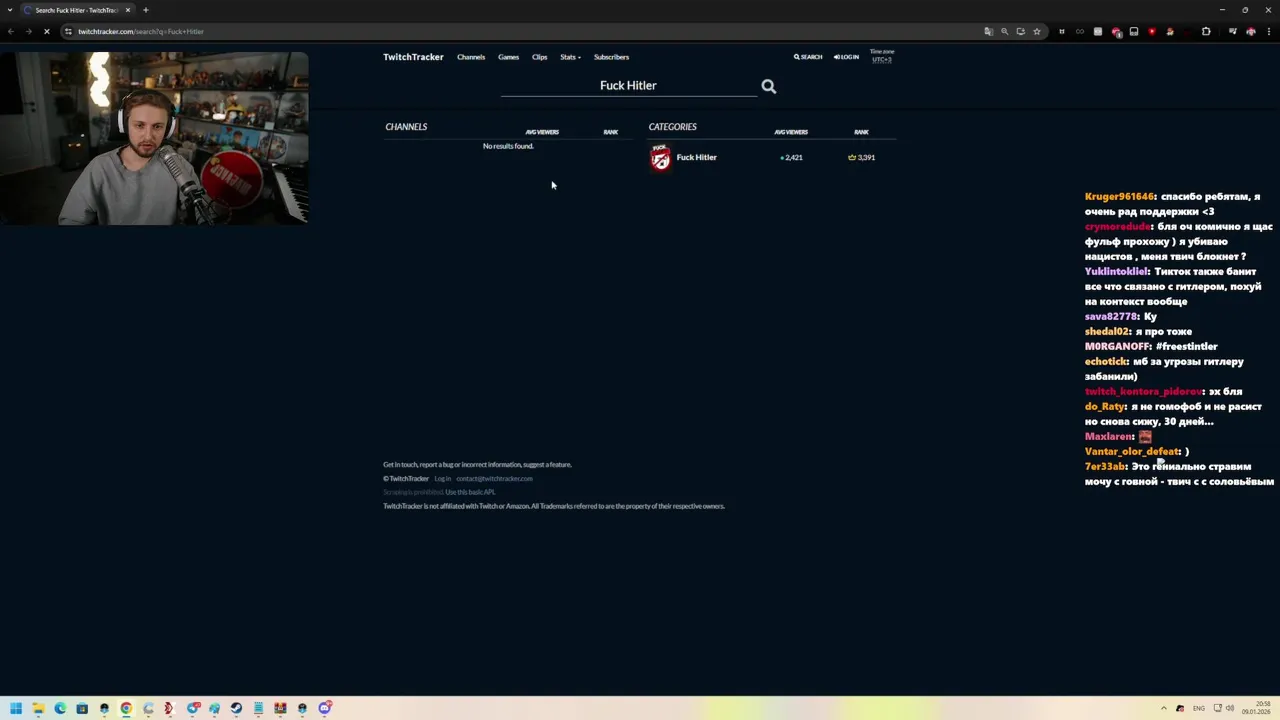Select the Search: Fuck Hitler - TwitchTracker tab
This screenshot has height=720, width=1280.
(77, 10)
